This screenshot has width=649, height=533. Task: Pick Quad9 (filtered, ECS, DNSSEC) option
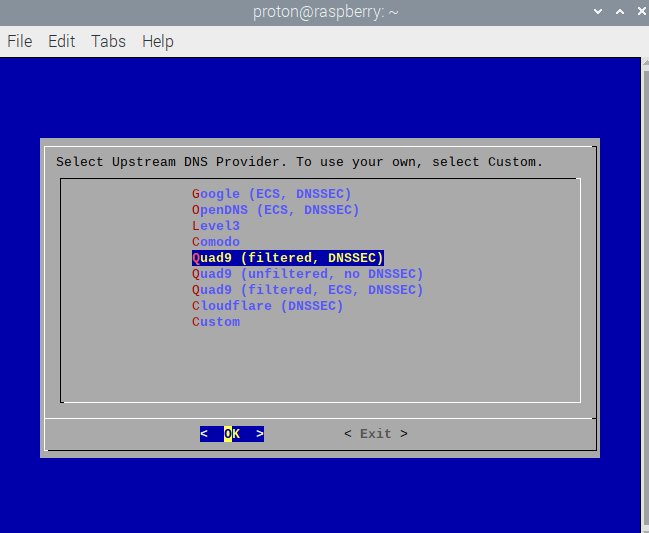pyautogui.click(x=307, y=290)
